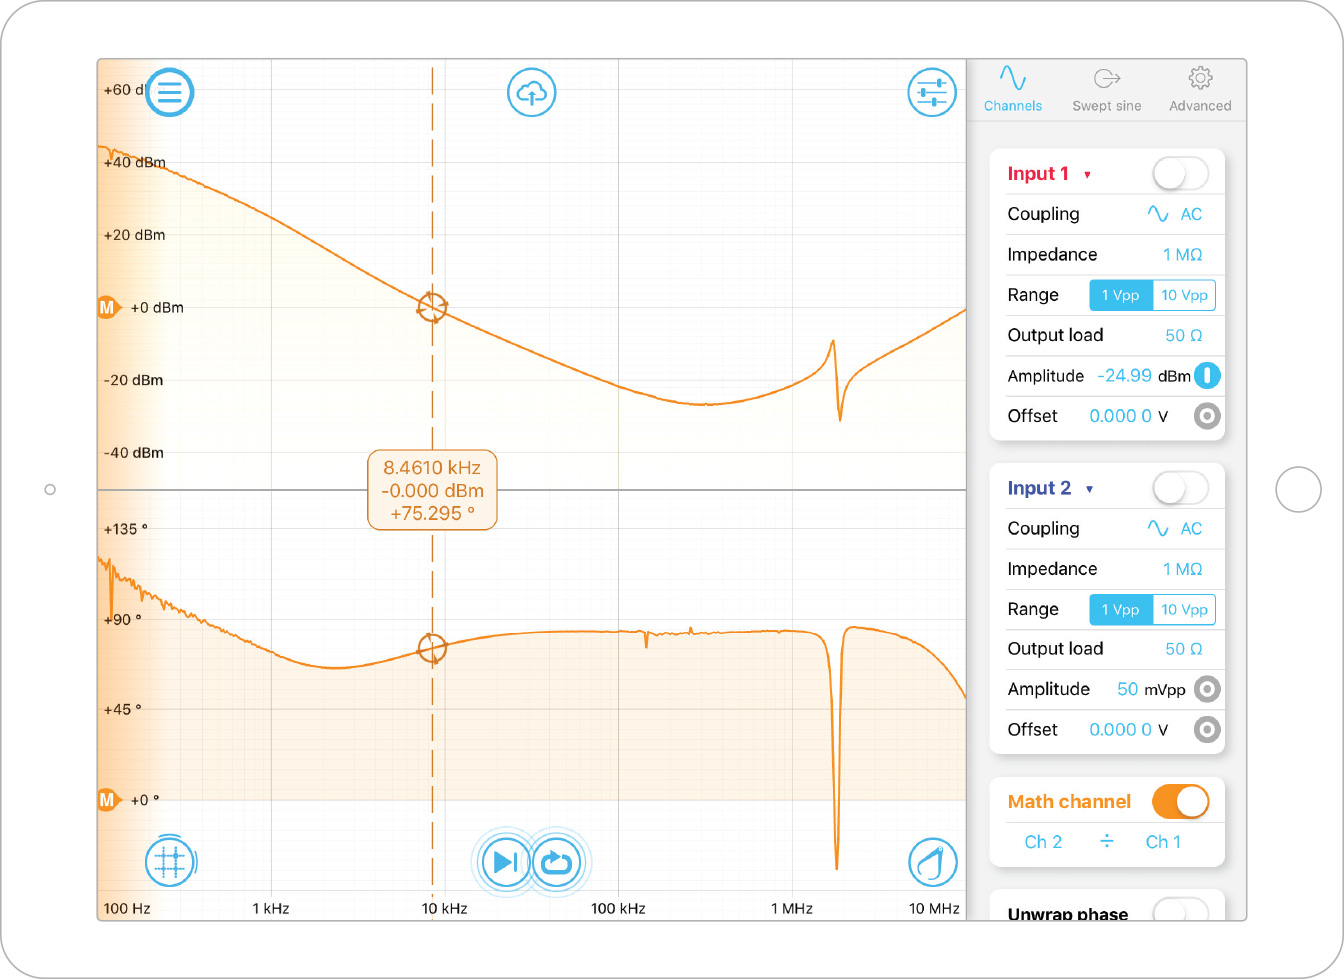Enable the Input 2 toggle switch
1344x979 pixels.
[1180, 488]
